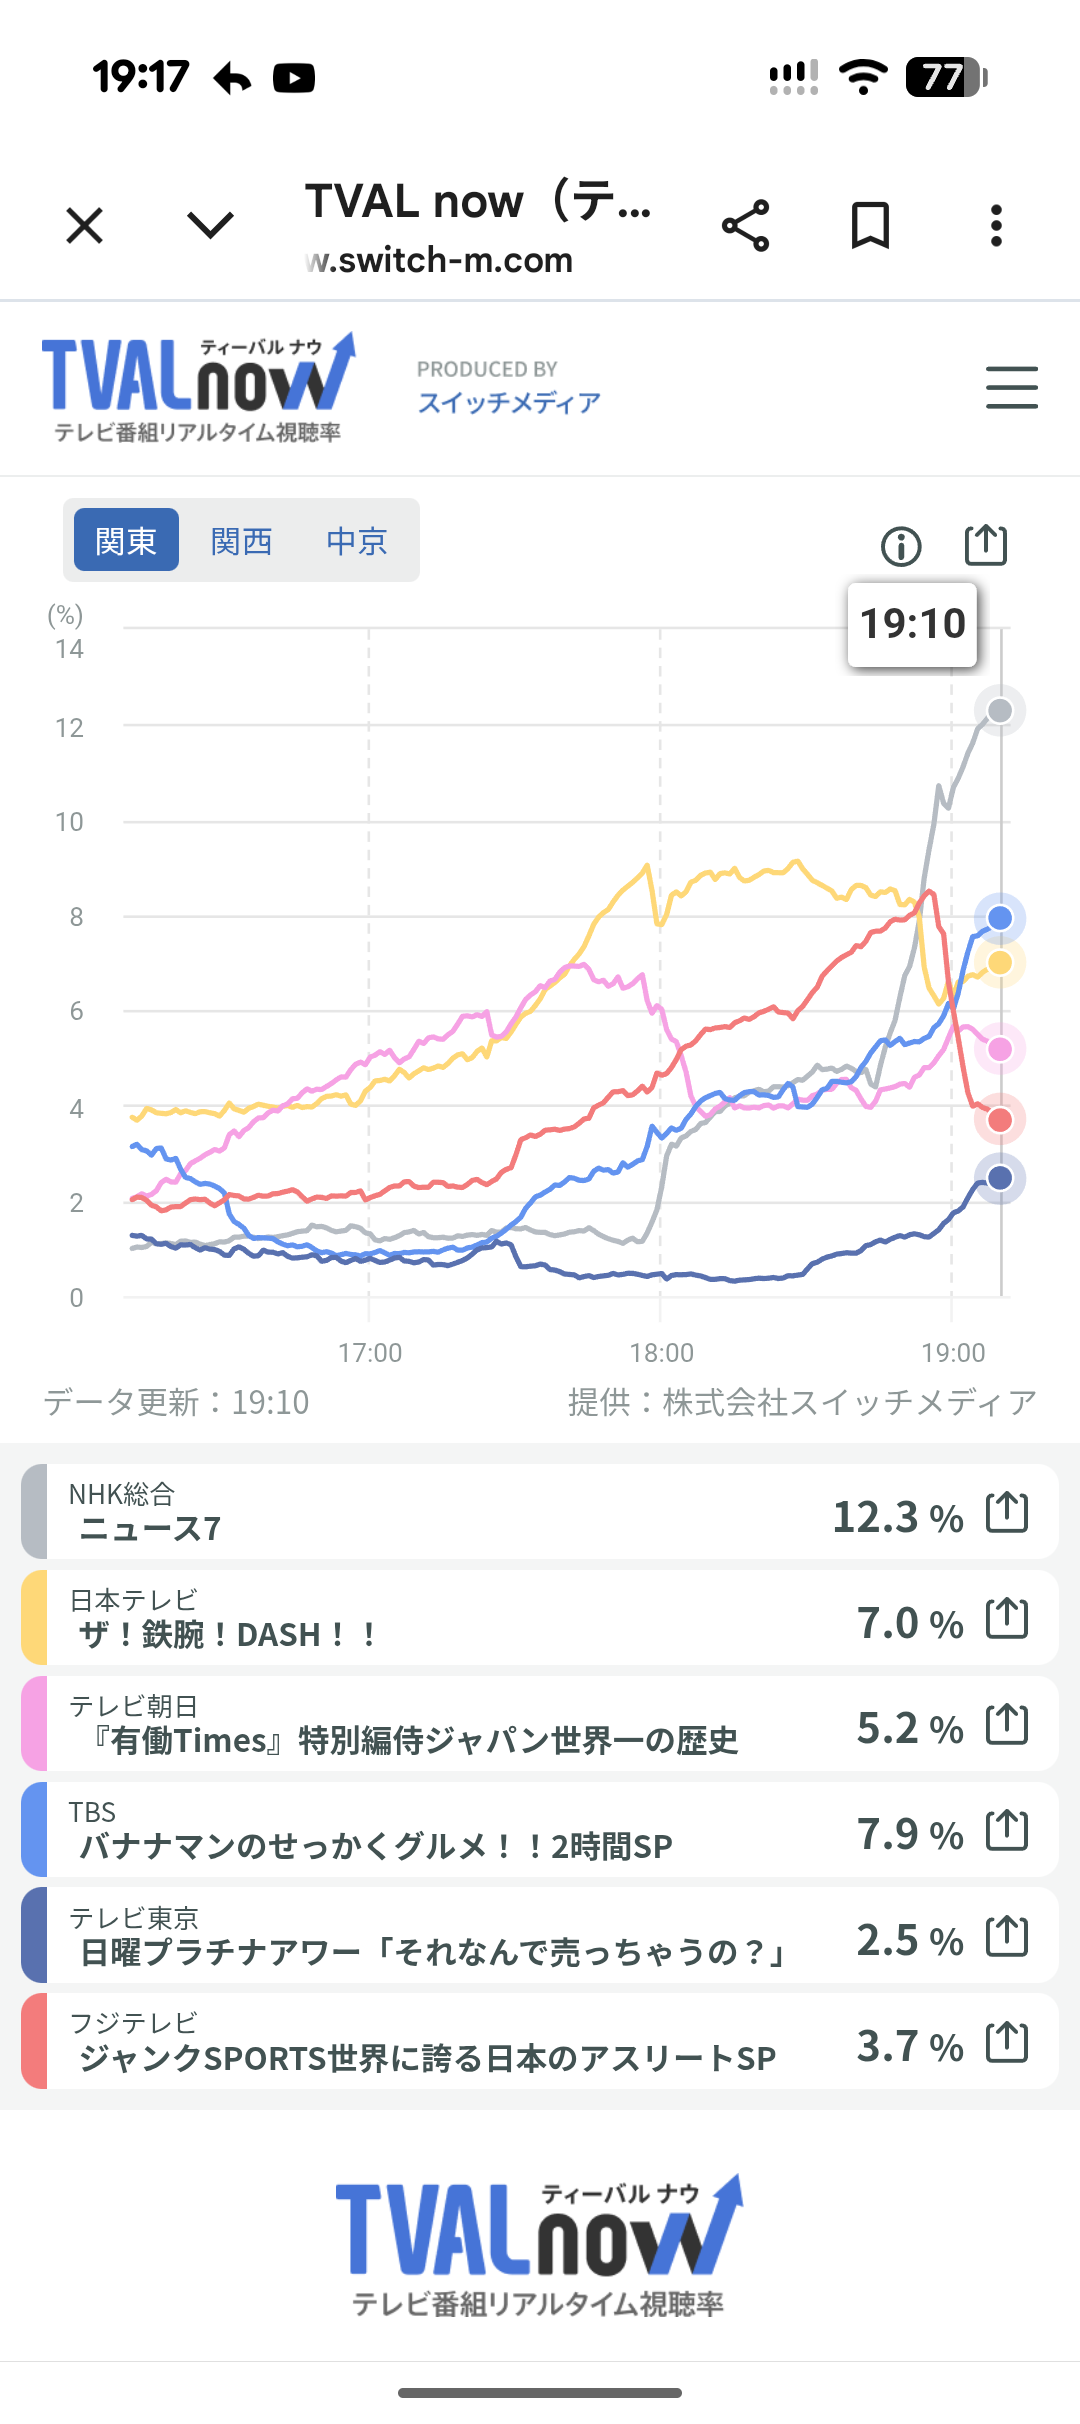
Task: Switch to the 中京 region tab
Action: [x=357, y=540]
